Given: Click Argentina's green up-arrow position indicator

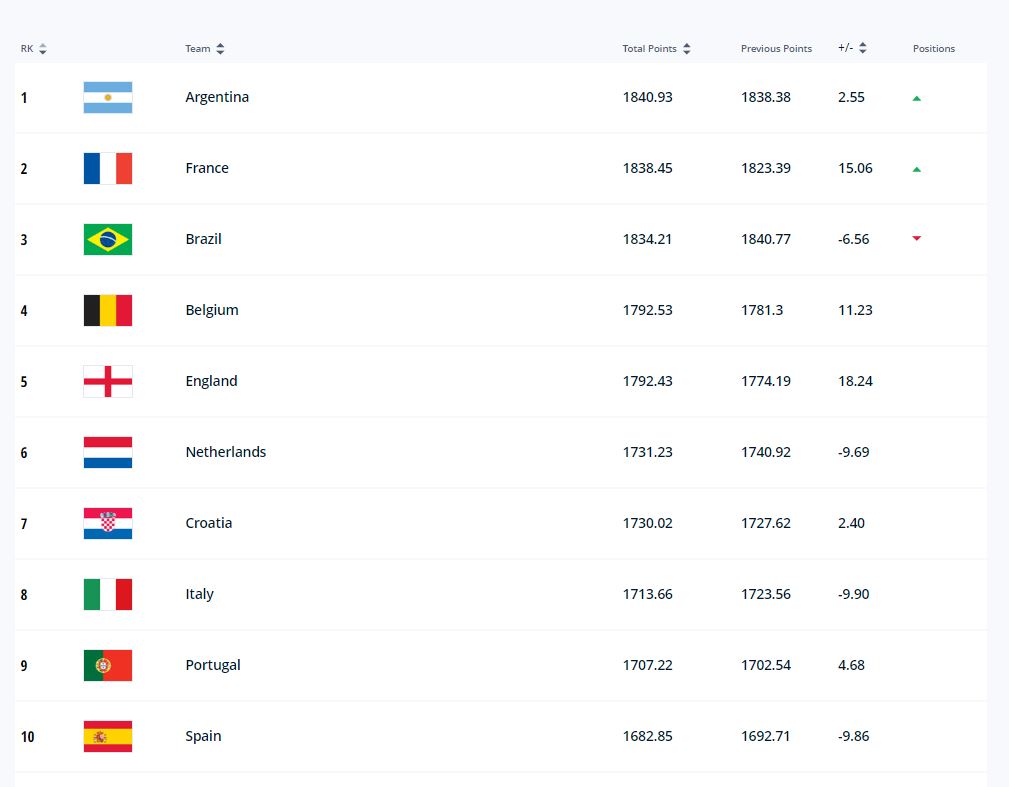Looking at the screenshot, I should [917, 98].
